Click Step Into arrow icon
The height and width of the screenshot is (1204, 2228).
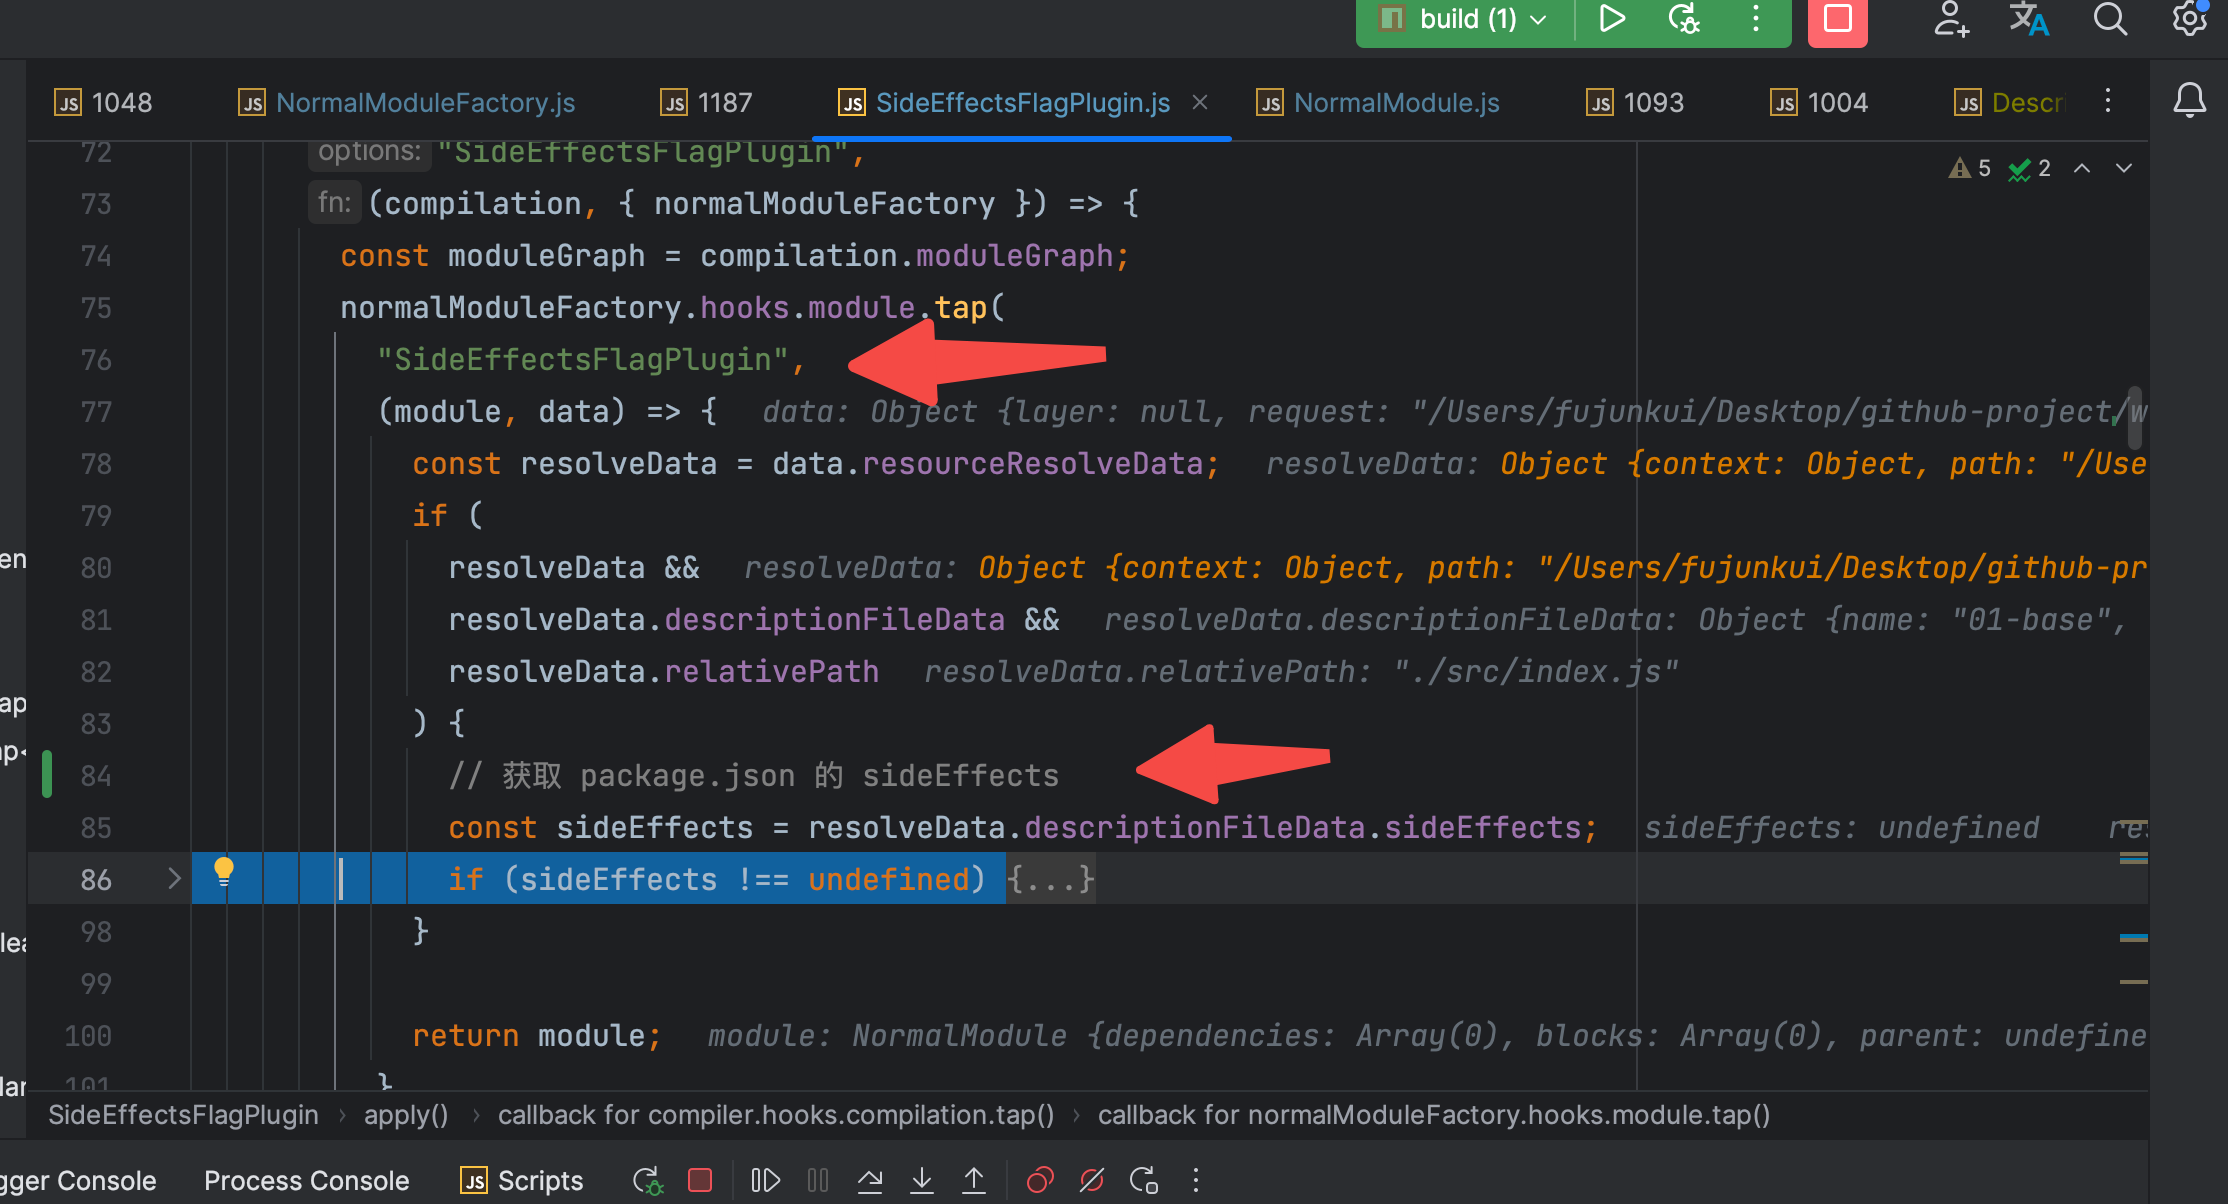pos(922,1181)
